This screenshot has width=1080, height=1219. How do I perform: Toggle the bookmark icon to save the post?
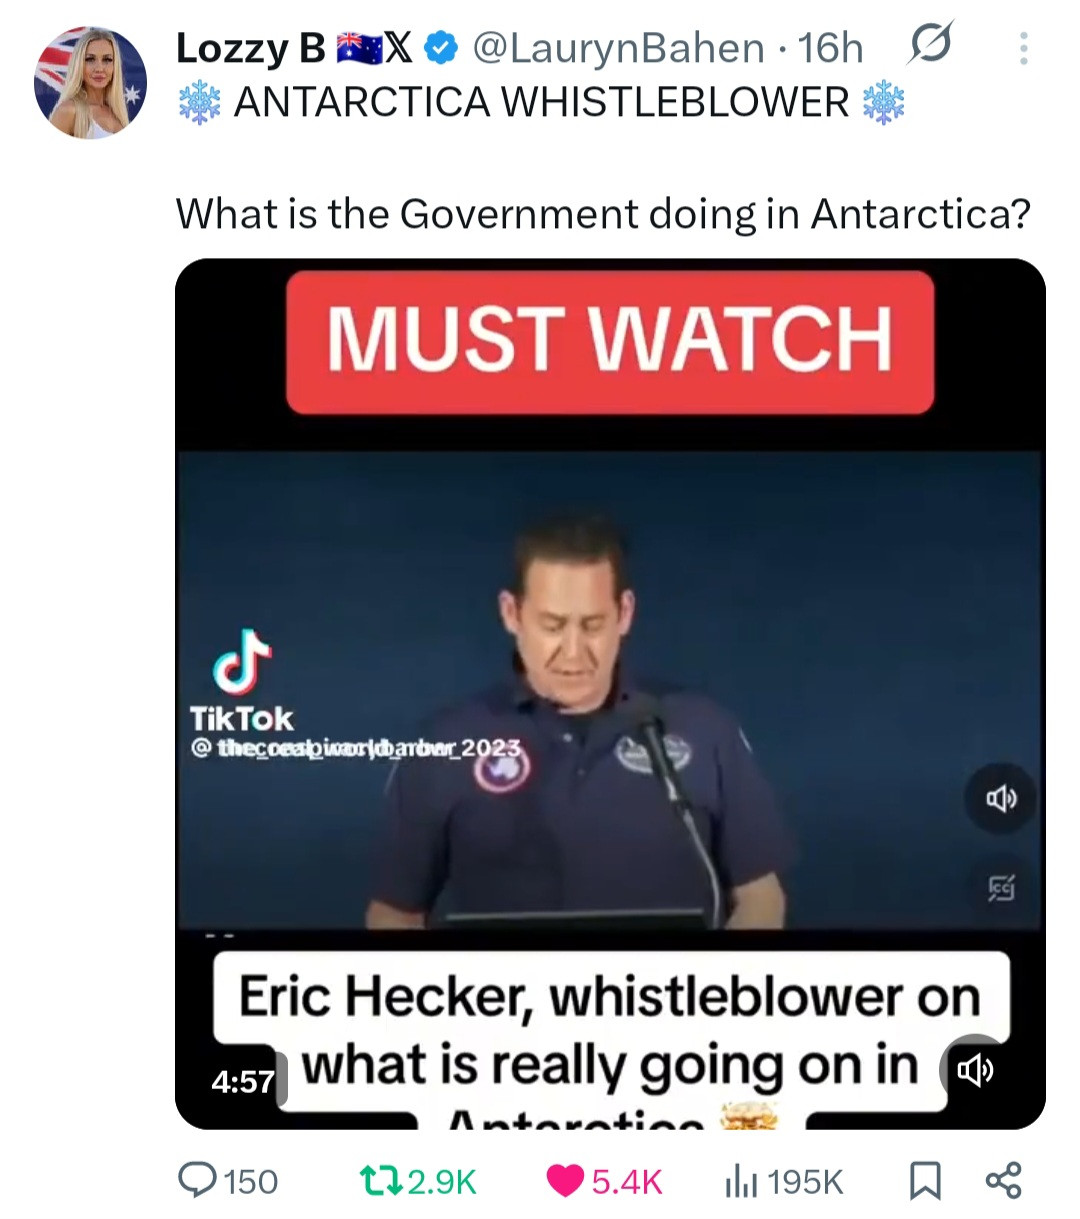tap(924, 1181)
